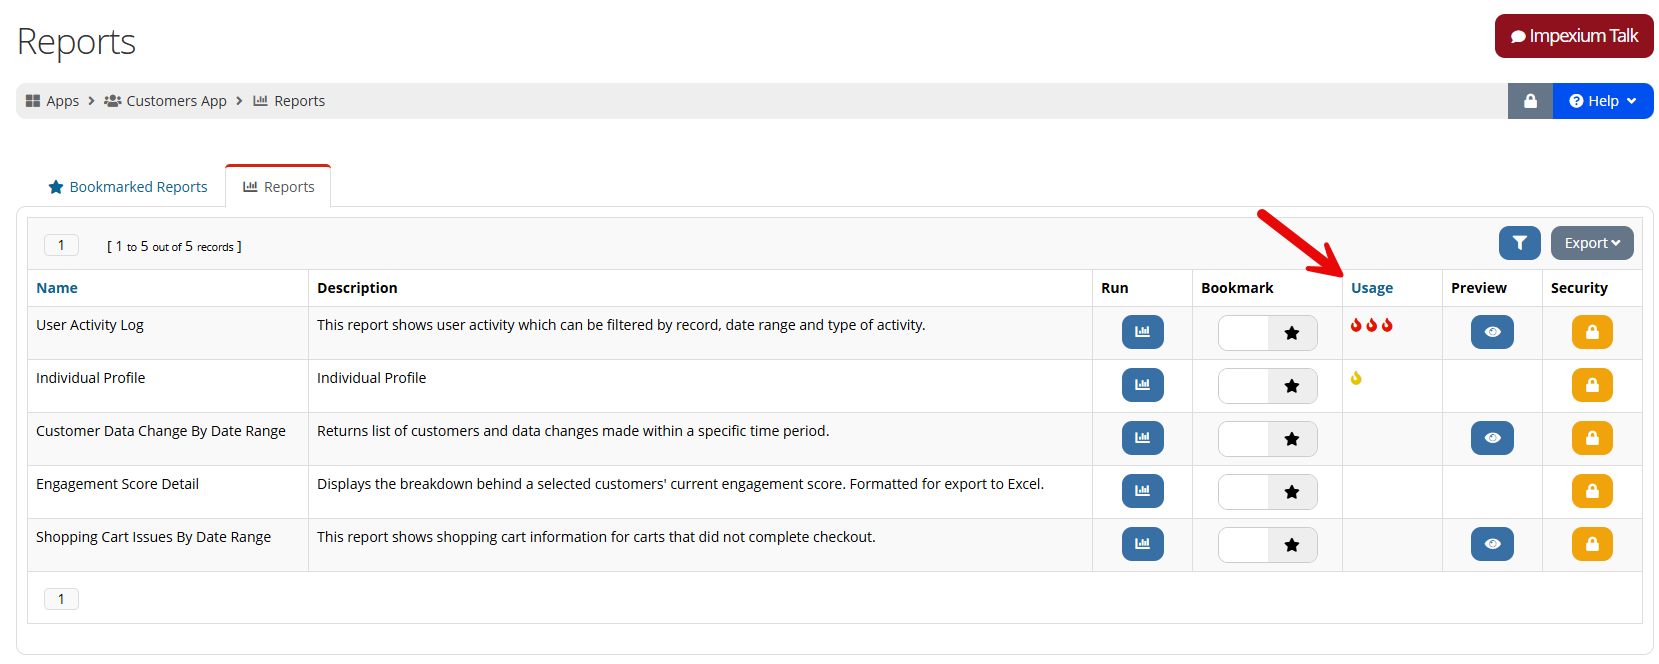Preview the User Activity Log report

[1492, 332]
